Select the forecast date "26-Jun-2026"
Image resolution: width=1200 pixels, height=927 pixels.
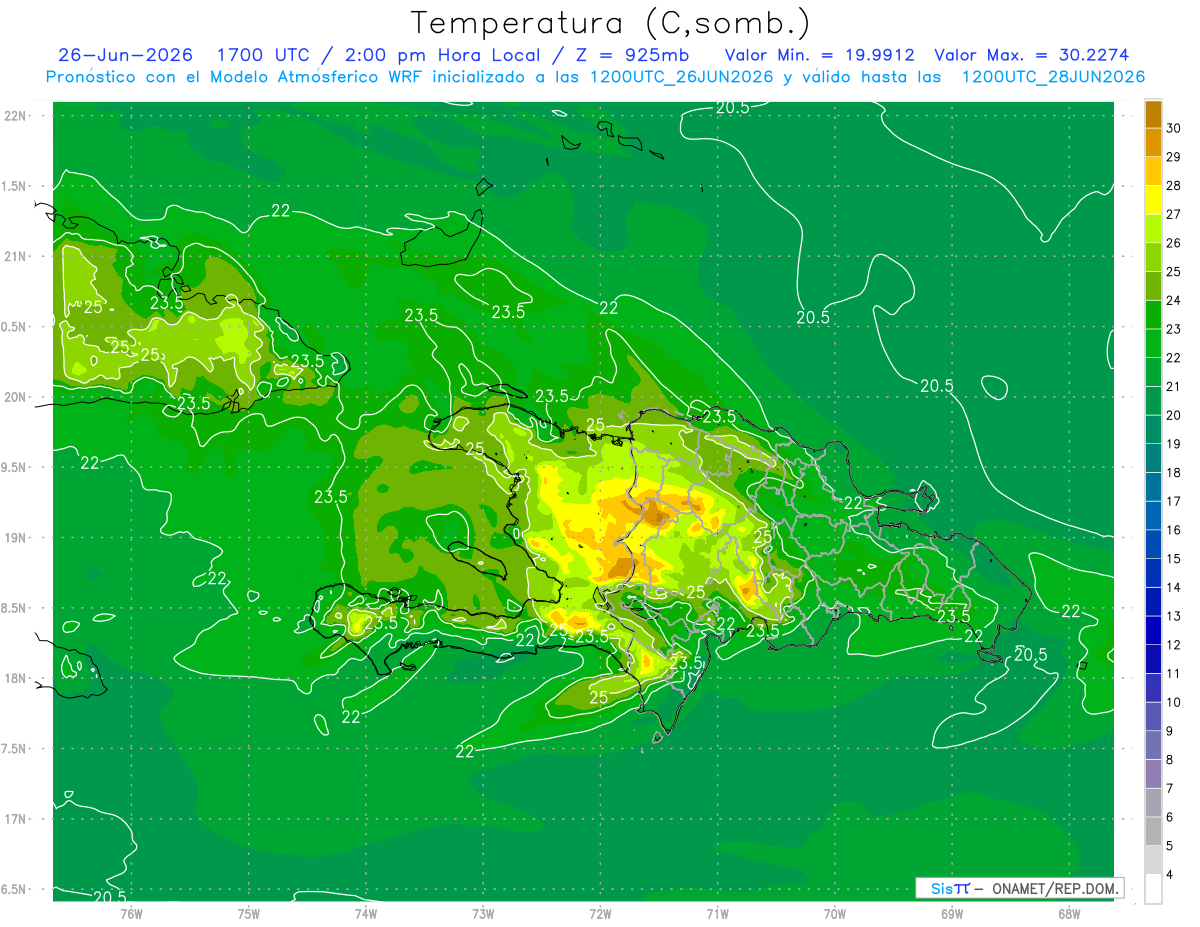(x=125, y=55)
